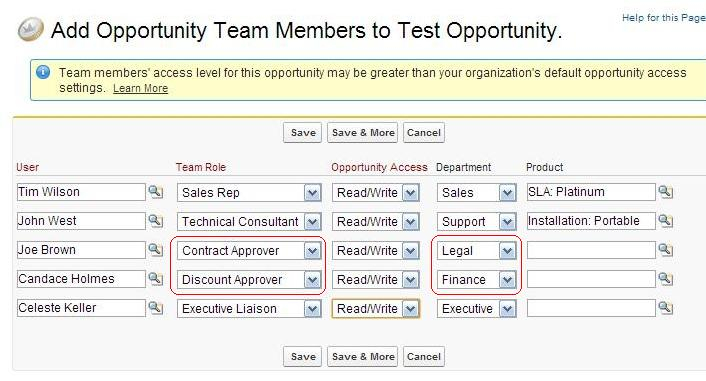Follow the Learn More link
Screen dimensions: 706x381
point(140,88)
